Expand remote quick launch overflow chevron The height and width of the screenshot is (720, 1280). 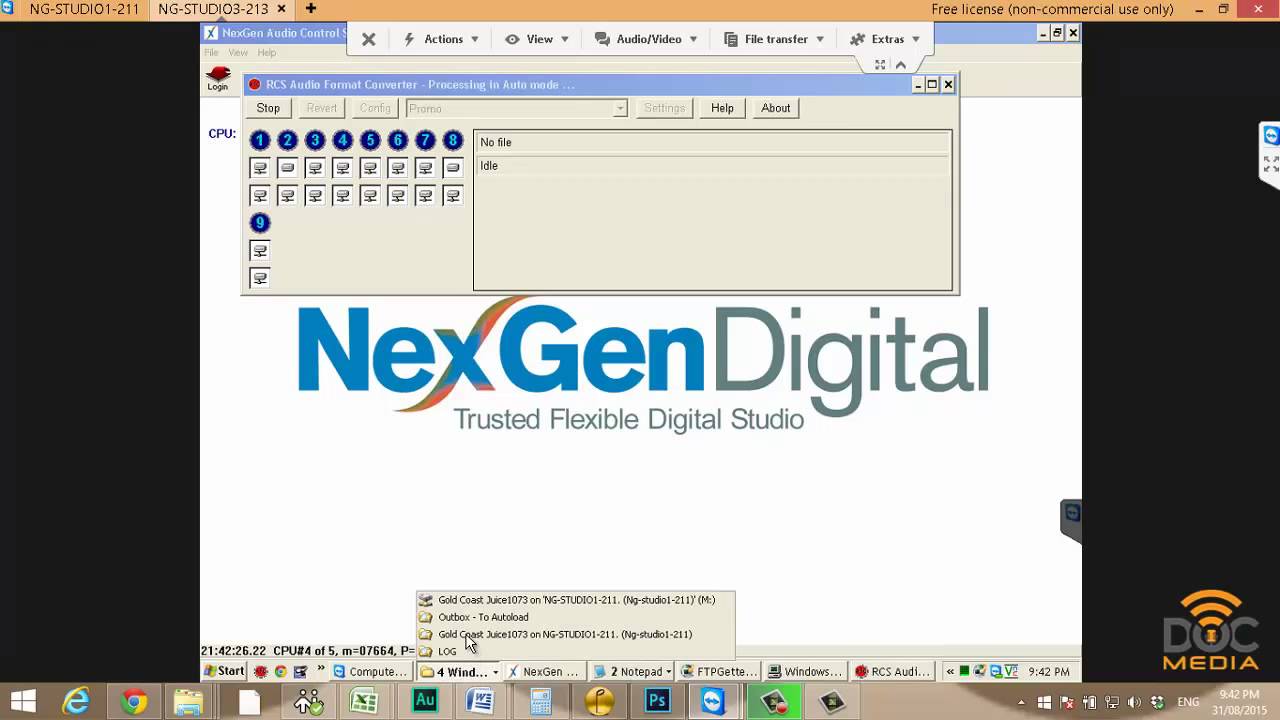coord(321,670)
